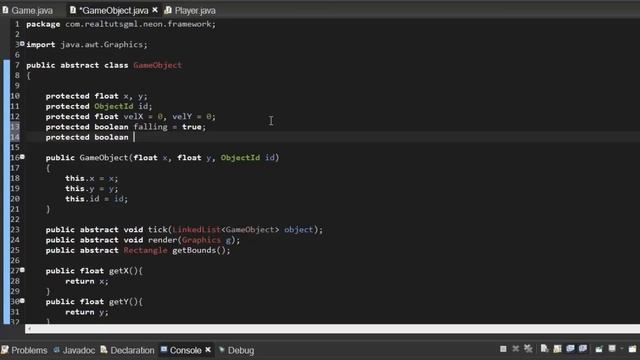Click the 'velY' variable on line 12
The image size is (640, 360).
point(182,117)
